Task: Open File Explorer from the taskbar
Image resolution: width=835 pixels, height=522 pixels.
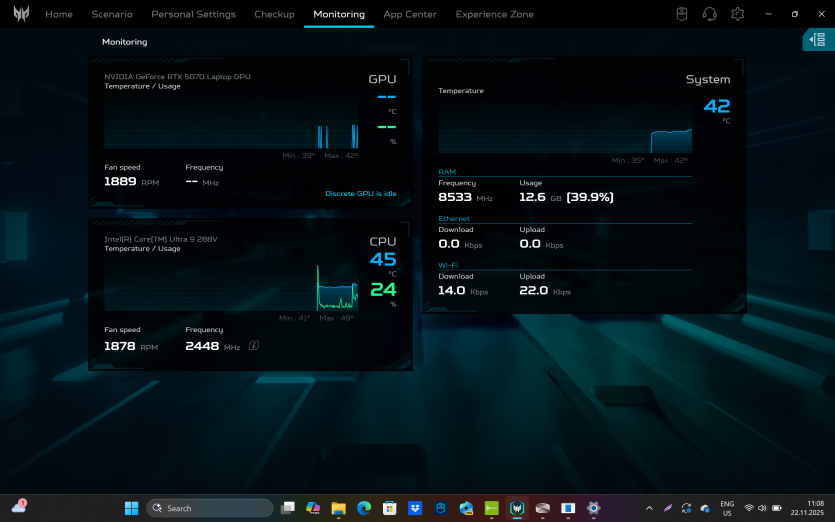Action: [338, 508]
